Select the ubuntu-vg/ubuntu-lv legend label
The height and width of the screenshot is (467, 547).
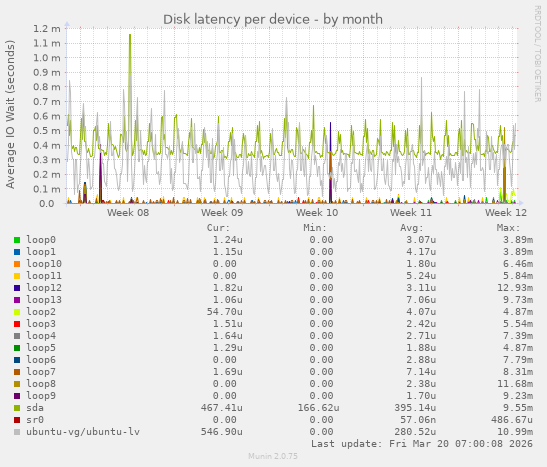click(x=83, y=432)
